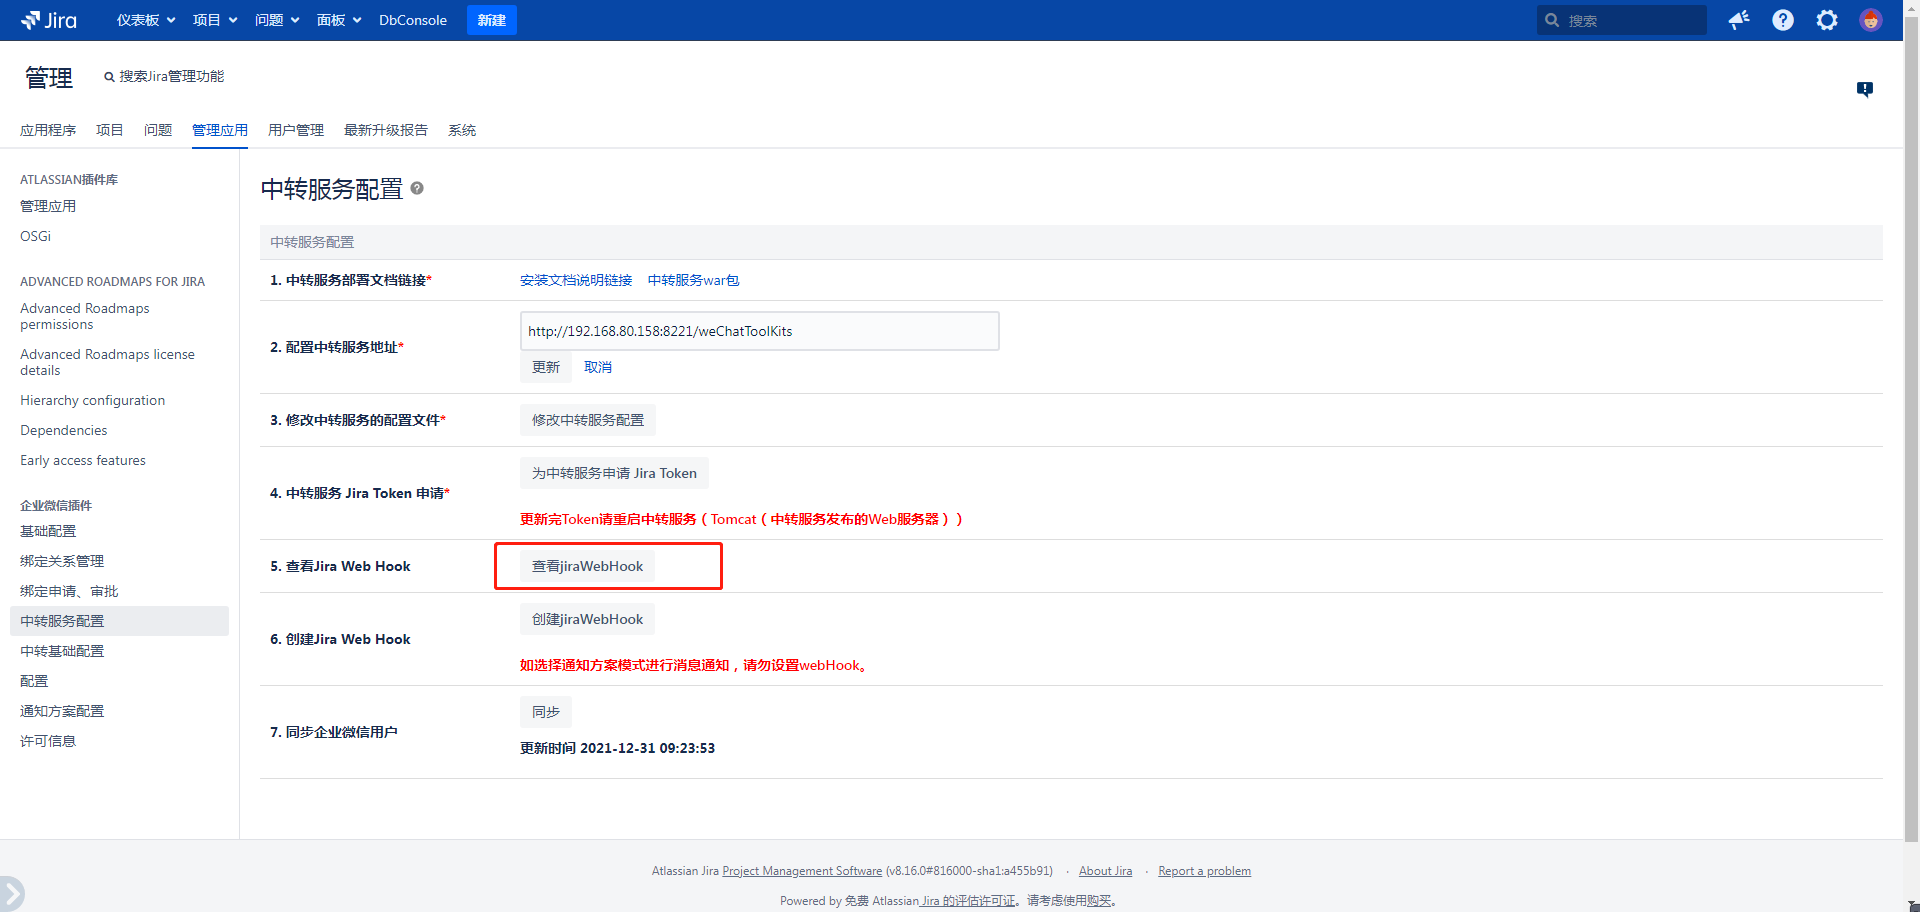Open the 问题 dropdown in top navigation
The height and width of the screenshot is (912, 1920).
[276, 20]
